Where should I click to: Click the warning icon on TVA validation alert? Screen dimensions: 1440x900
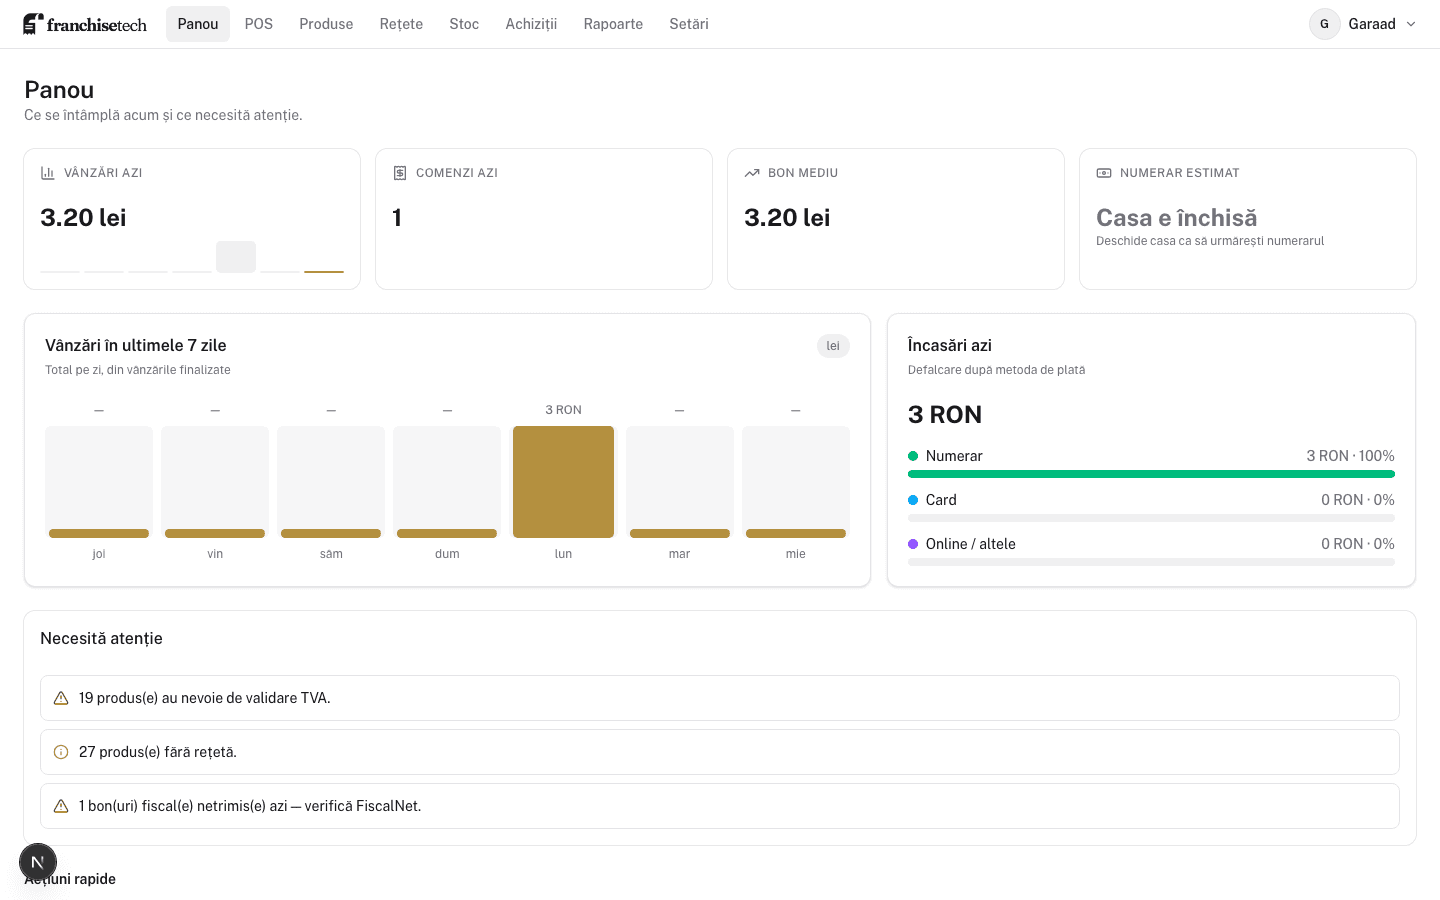click(x=61, y=698)
